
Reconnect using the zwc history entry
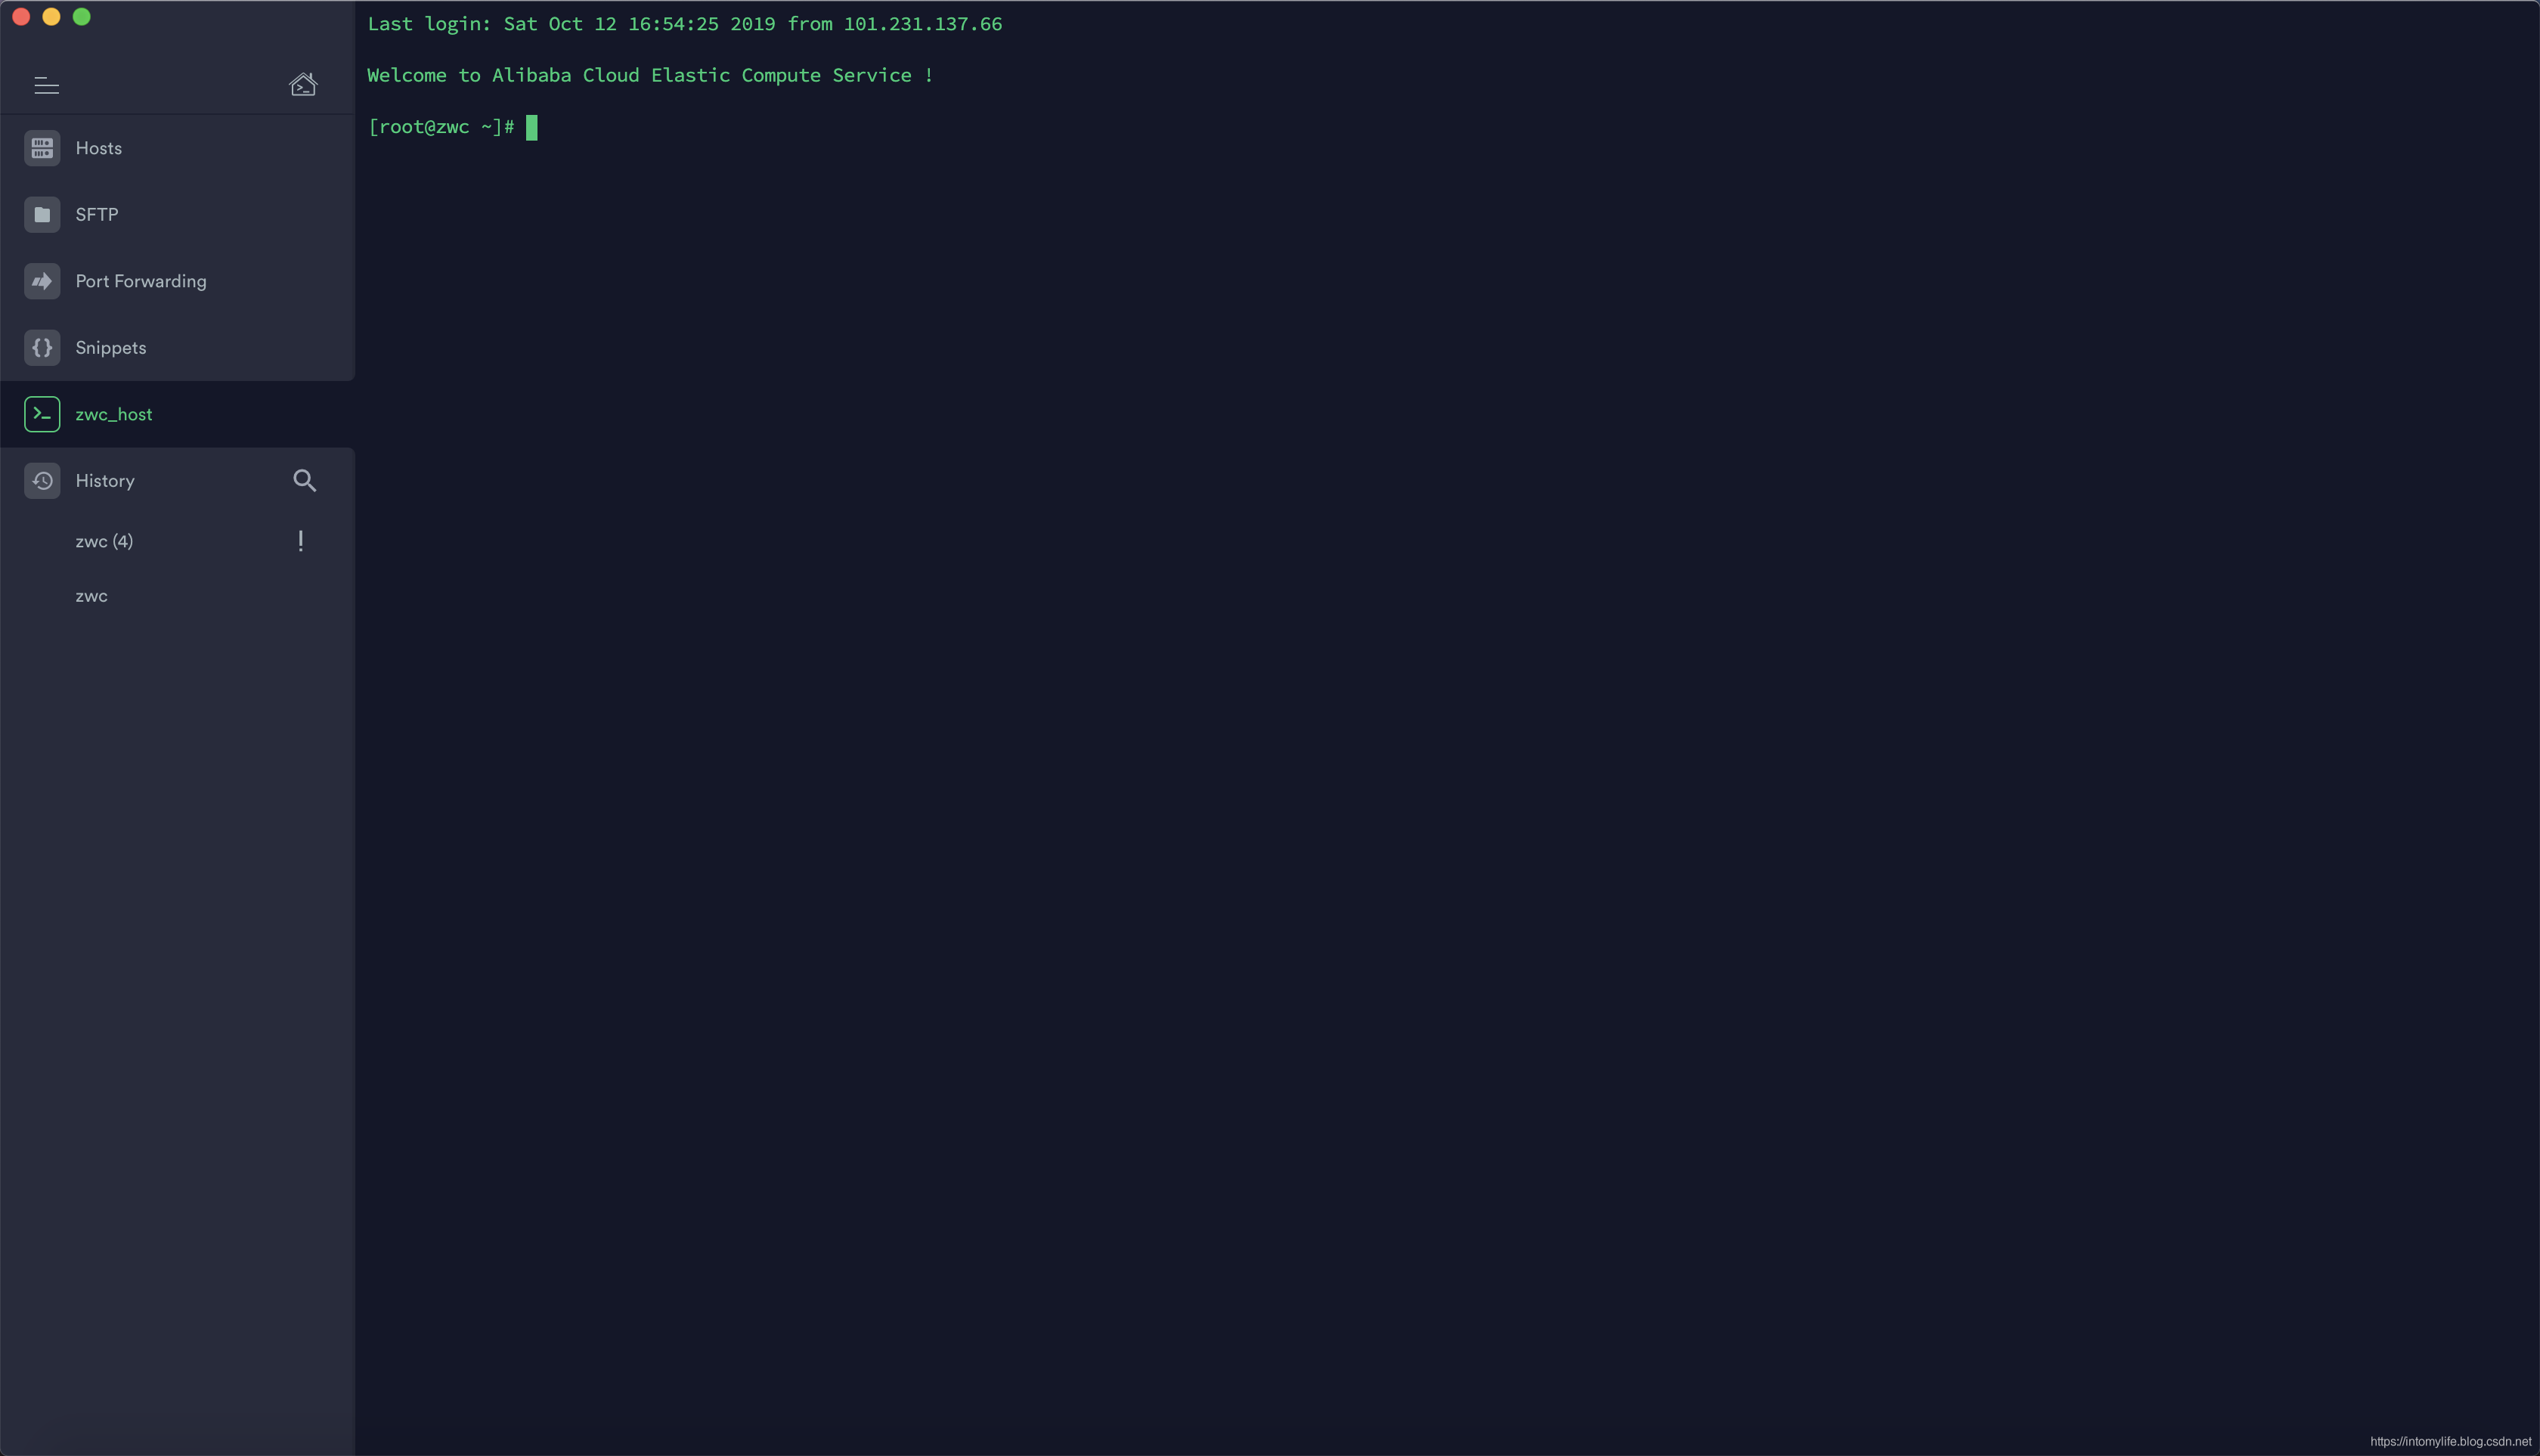[x=91, y=596]
